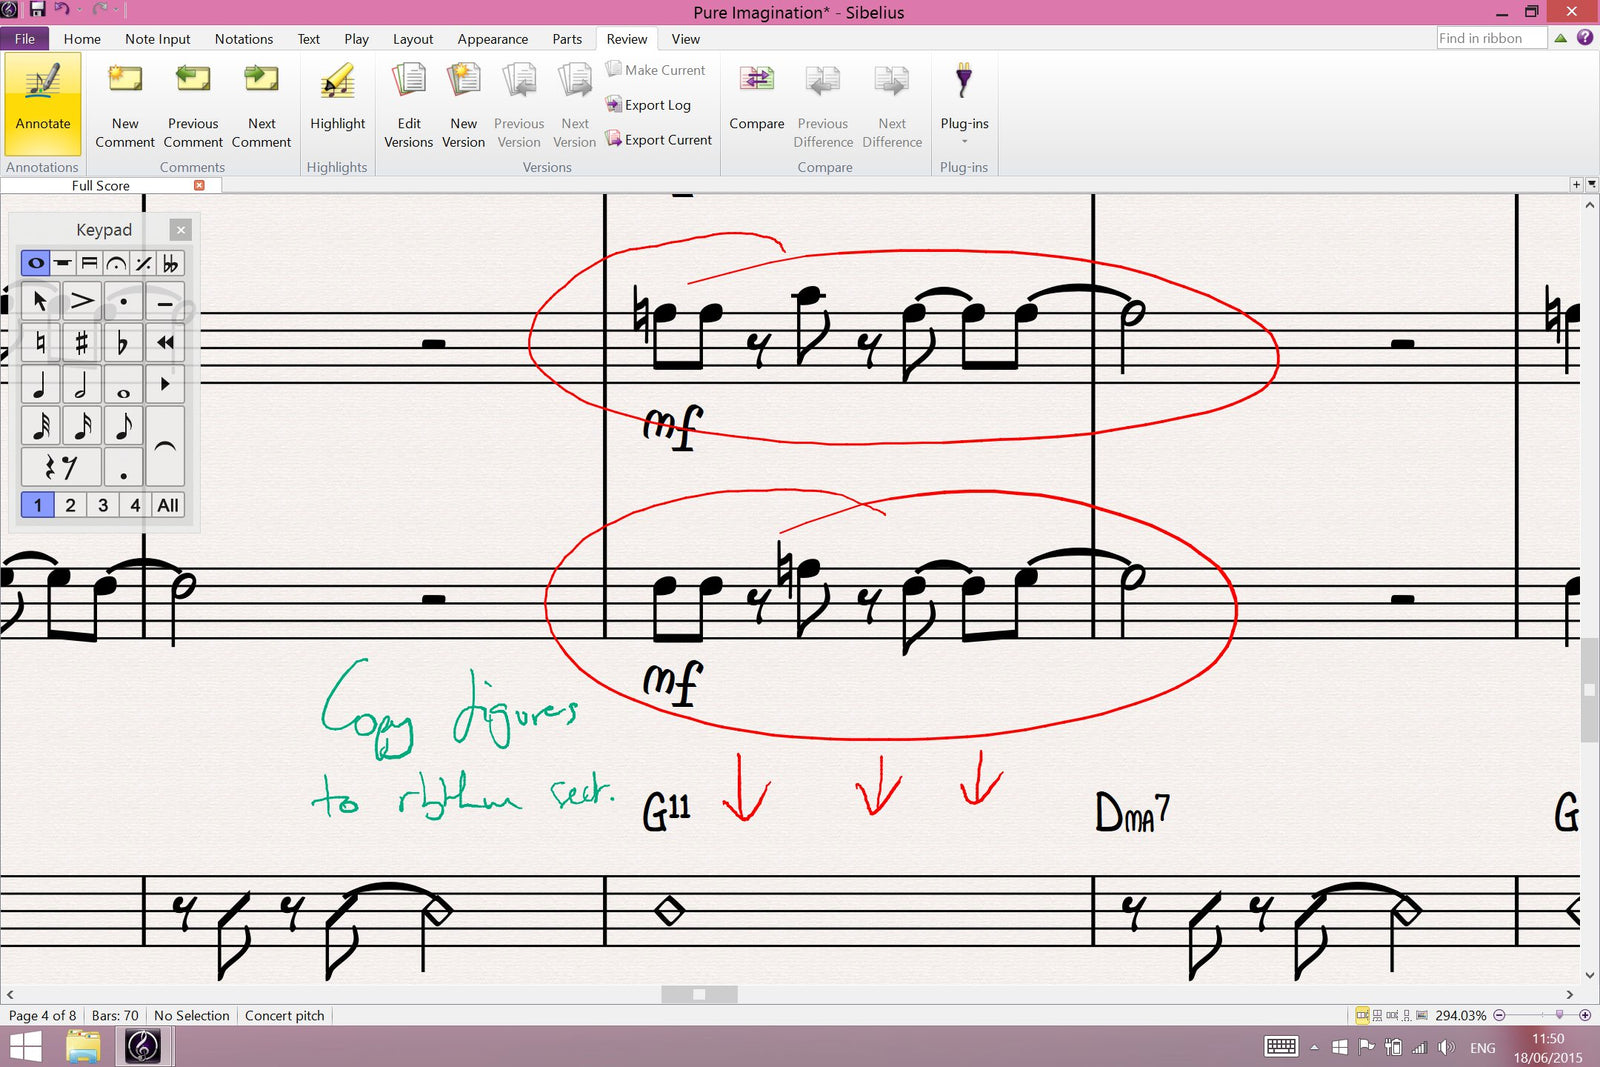Screen dimensions: 1600x1067
Task: Create a New Version
Action: pos(464,106)
